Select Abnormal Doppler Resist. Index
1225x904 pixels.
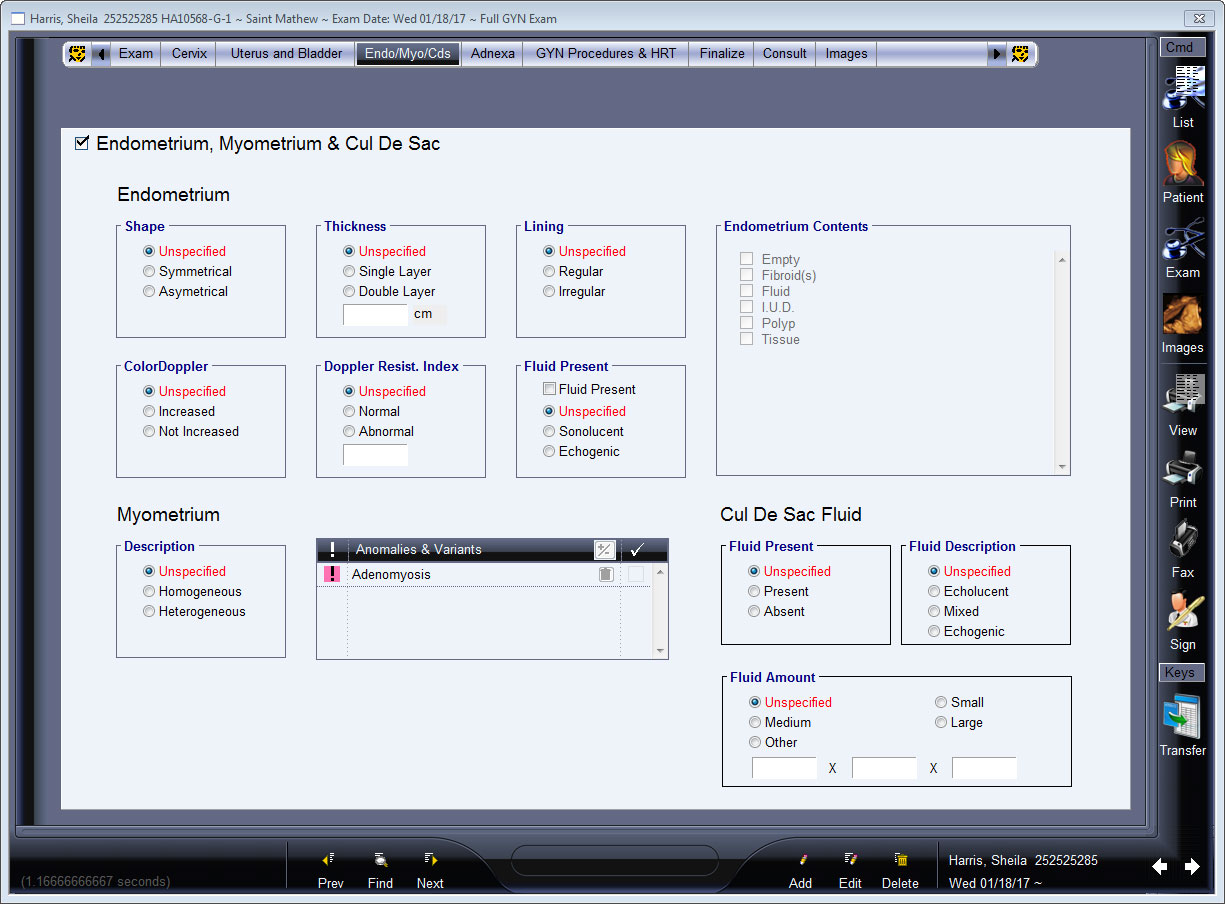tap(349, 431)
